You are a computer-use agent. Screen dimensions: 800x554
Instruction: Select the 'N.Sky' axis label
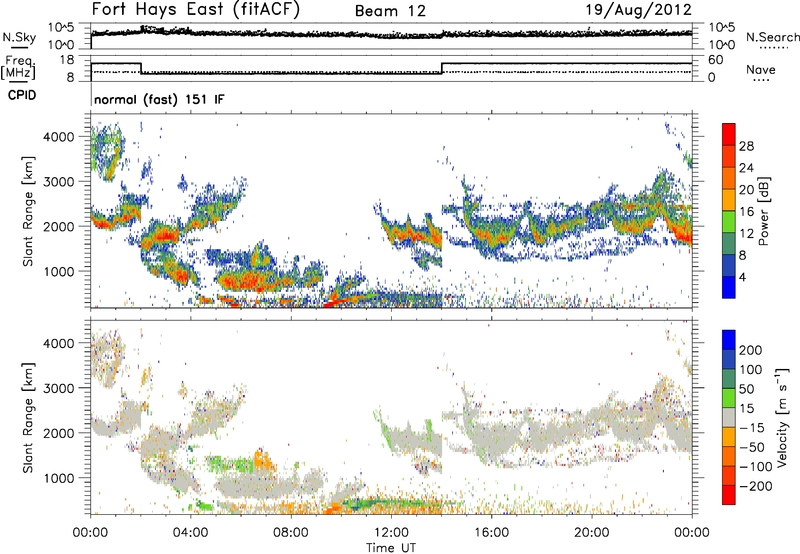(x=19, y=37)
